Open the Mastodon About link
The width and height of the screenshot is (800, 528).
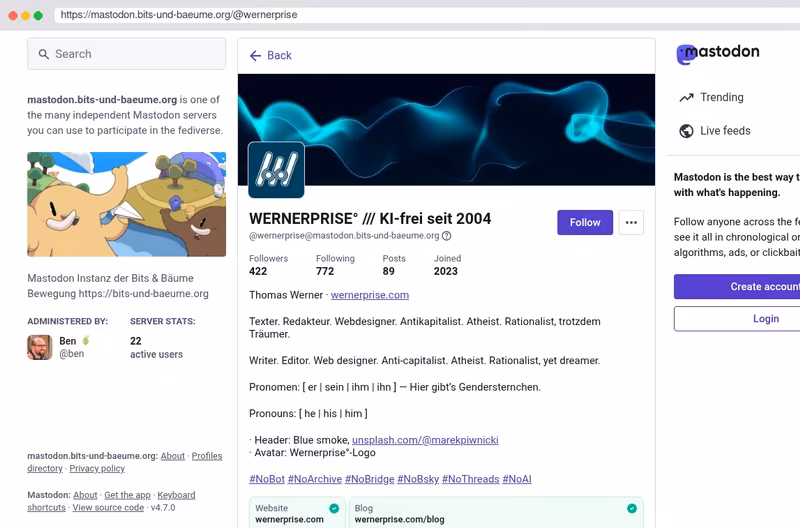(85, 495)
